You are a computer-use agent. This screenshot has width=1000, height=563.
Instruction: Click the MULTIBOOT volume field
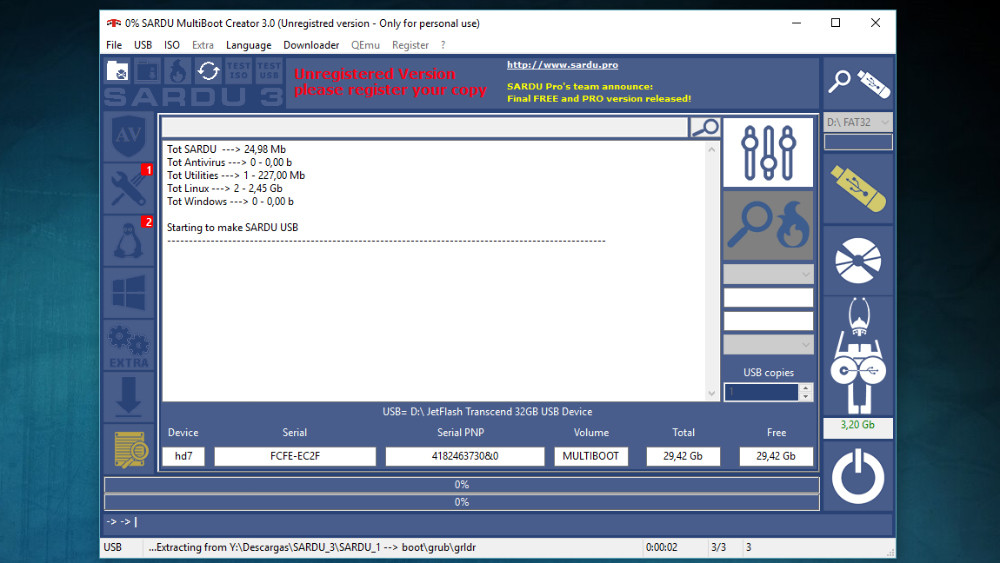(x=591, y=456)
